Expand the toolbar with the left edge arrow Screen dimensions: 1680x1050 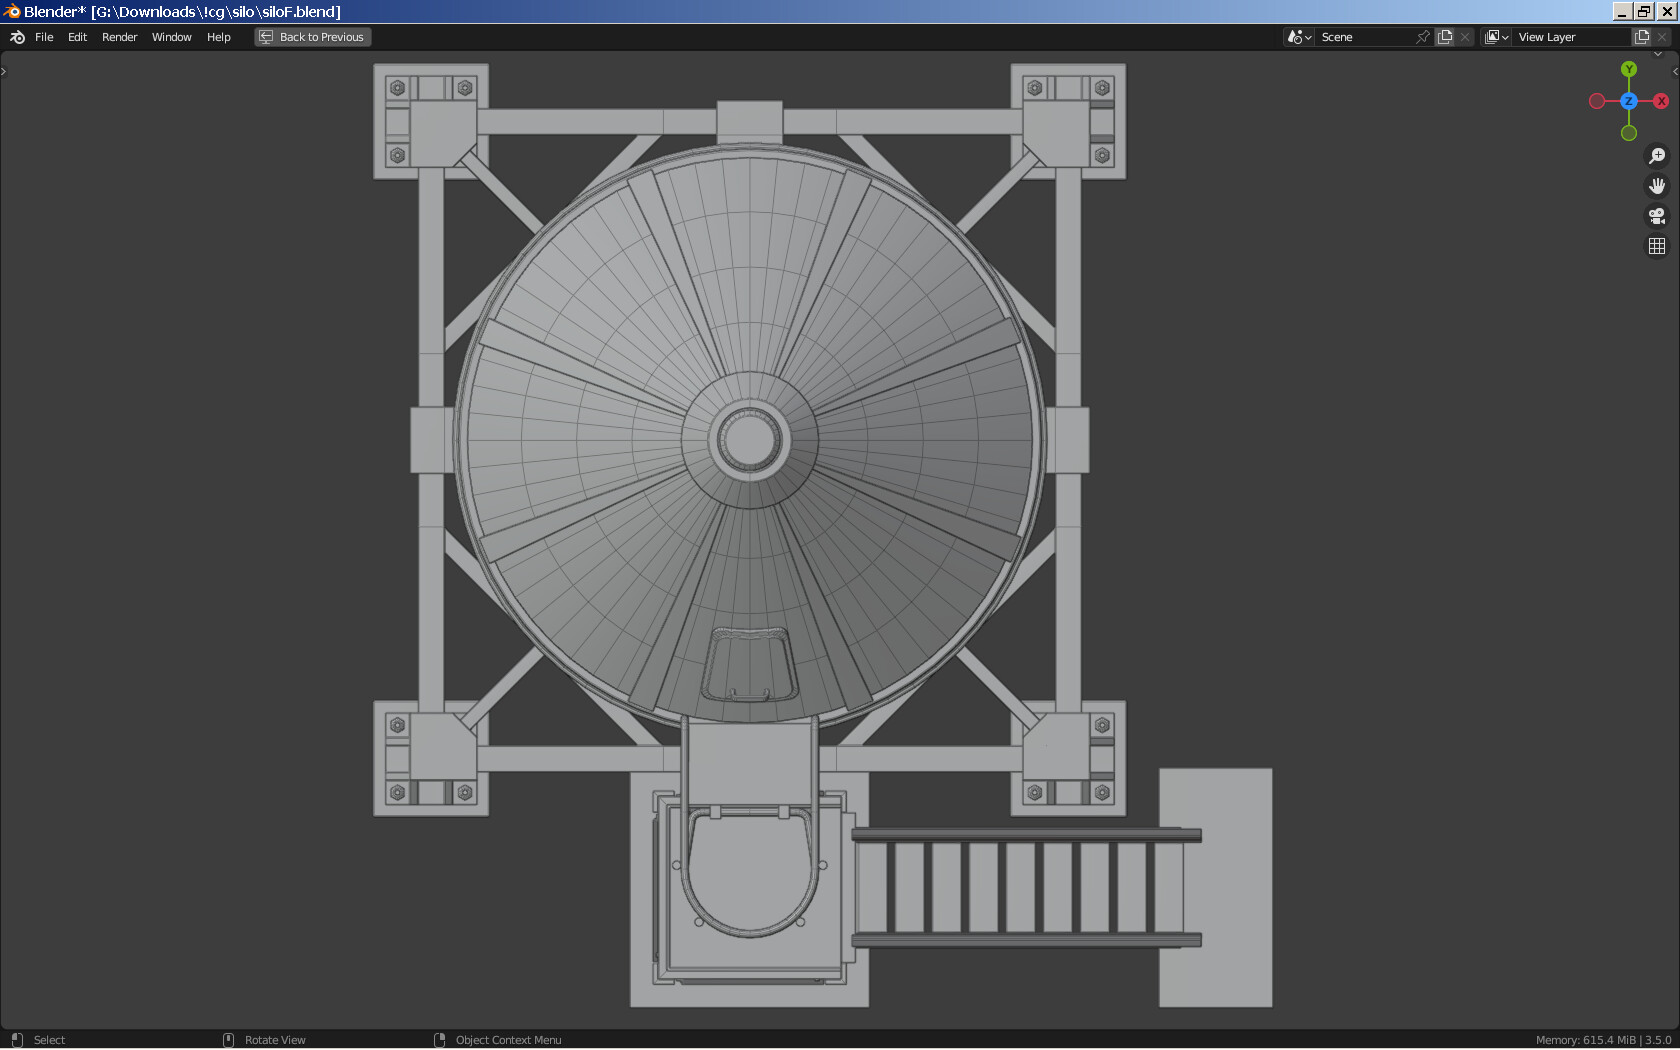[4, 70]
